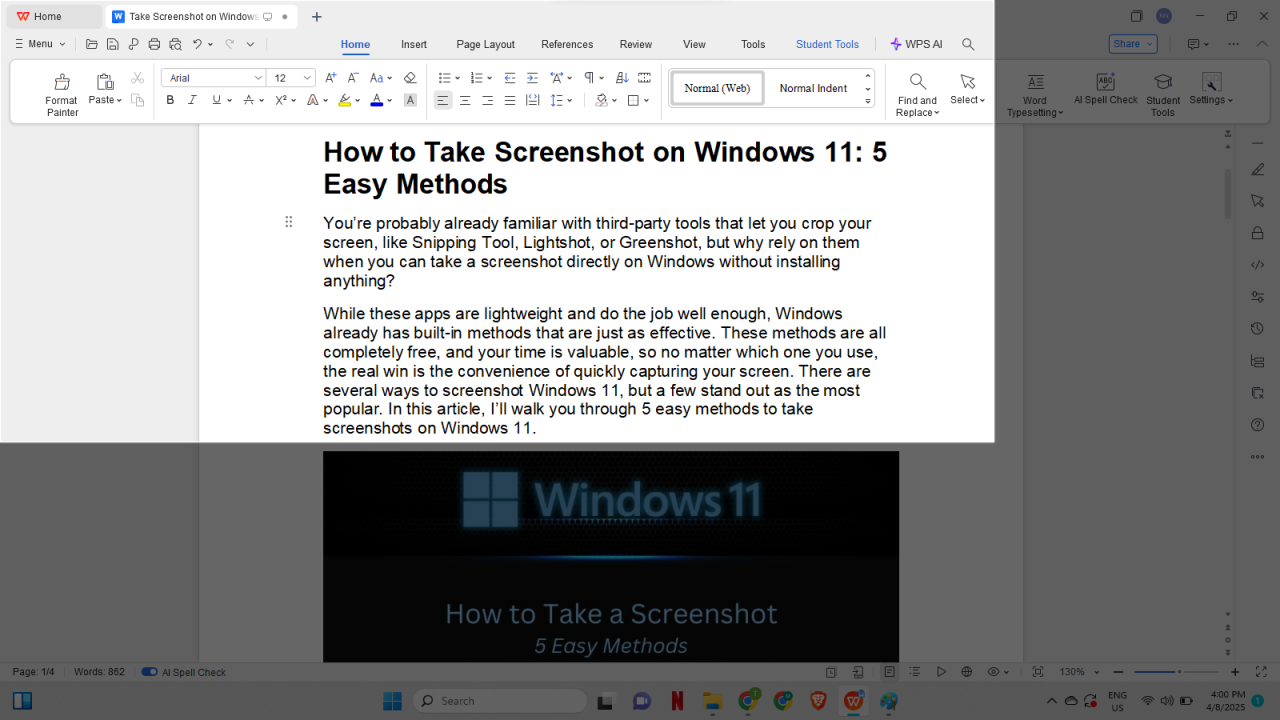Open the font size 12 dropdown
This screenshot has height=720, width=1280.
[307, 78]
